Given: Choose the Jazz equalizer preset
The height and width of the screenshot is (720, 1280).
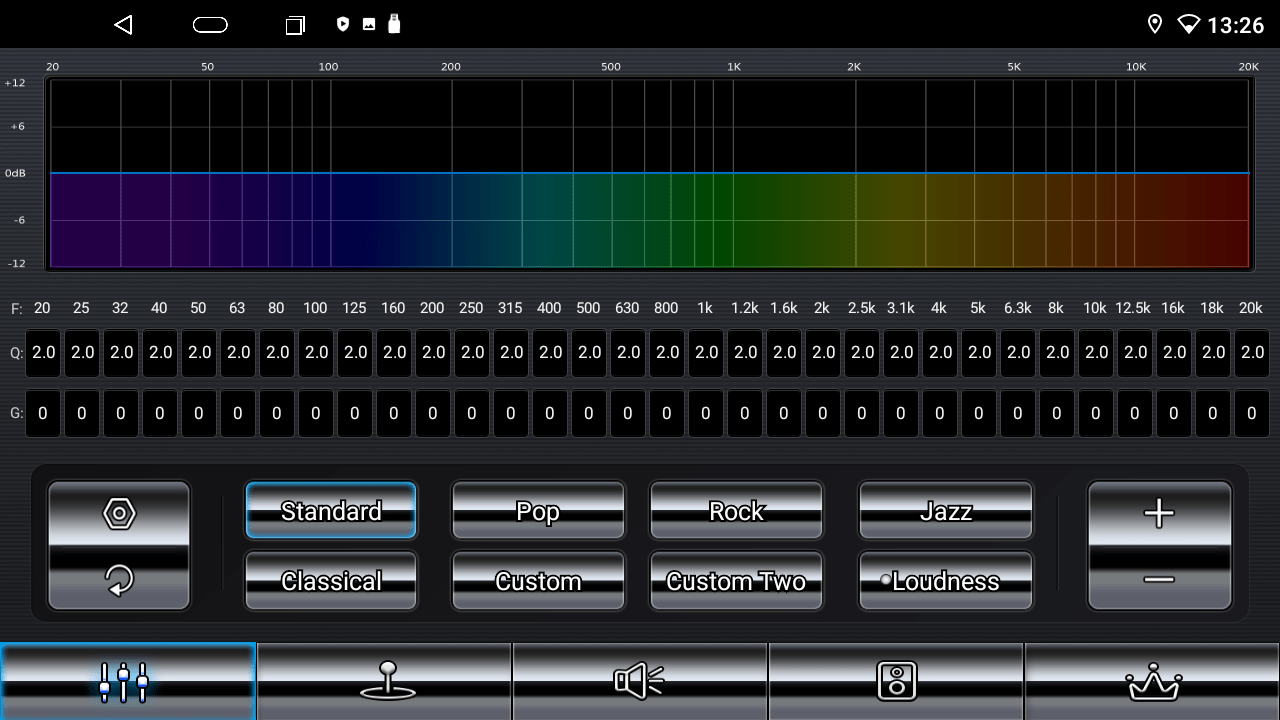Looking at the screenshot, I should 945,511.
